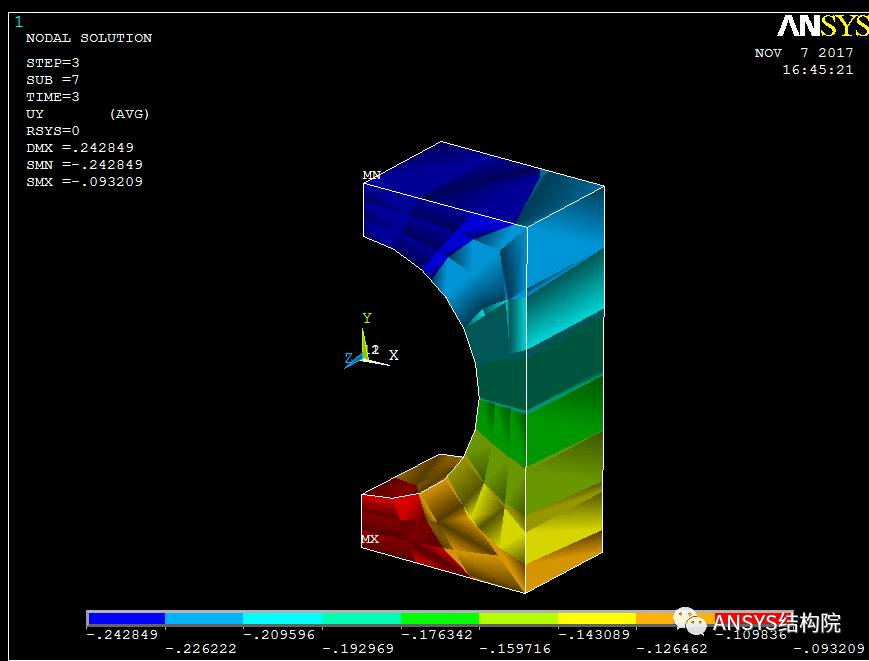Click the MN minimum marker on the model
869x661 pixels.
click(371, 175)
